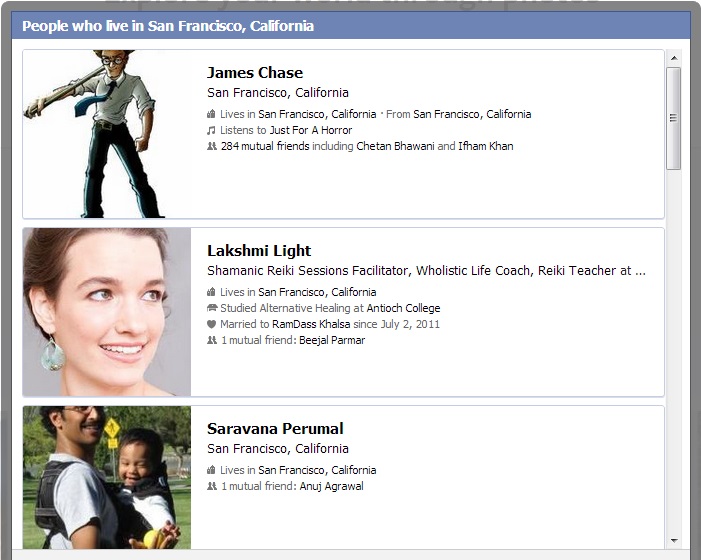
Task: Open the Antioch College link
Action: point(403,308)
